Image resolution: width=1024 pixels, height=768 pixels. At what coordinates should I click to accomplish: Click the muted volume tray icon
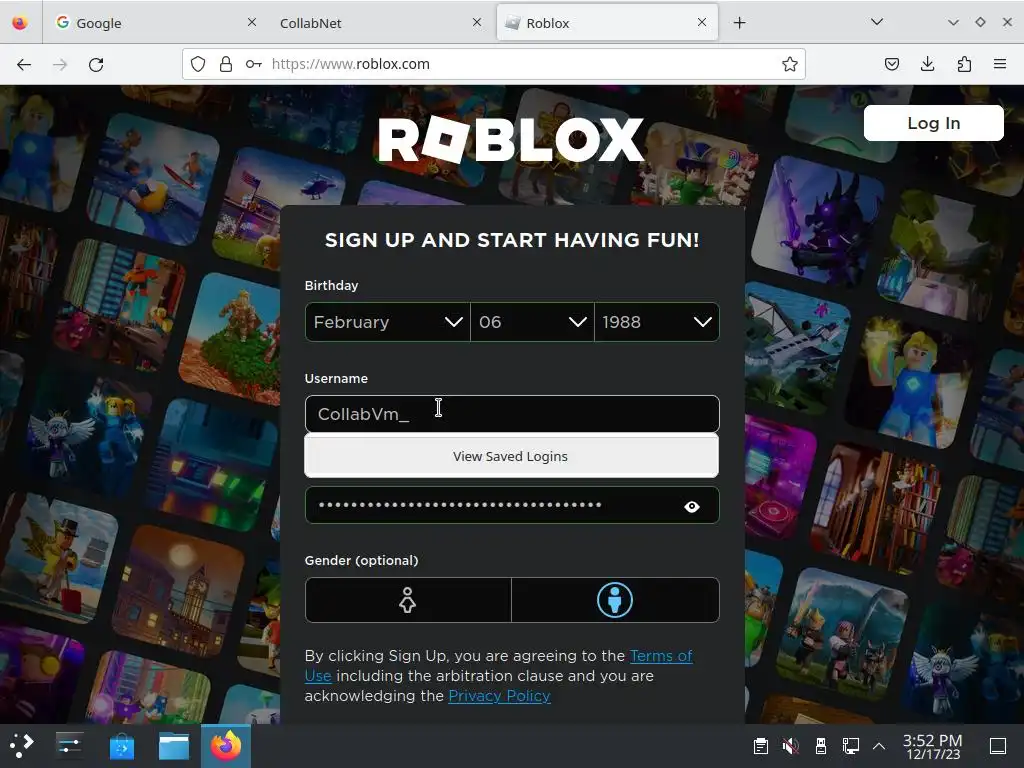coord(790,745)
